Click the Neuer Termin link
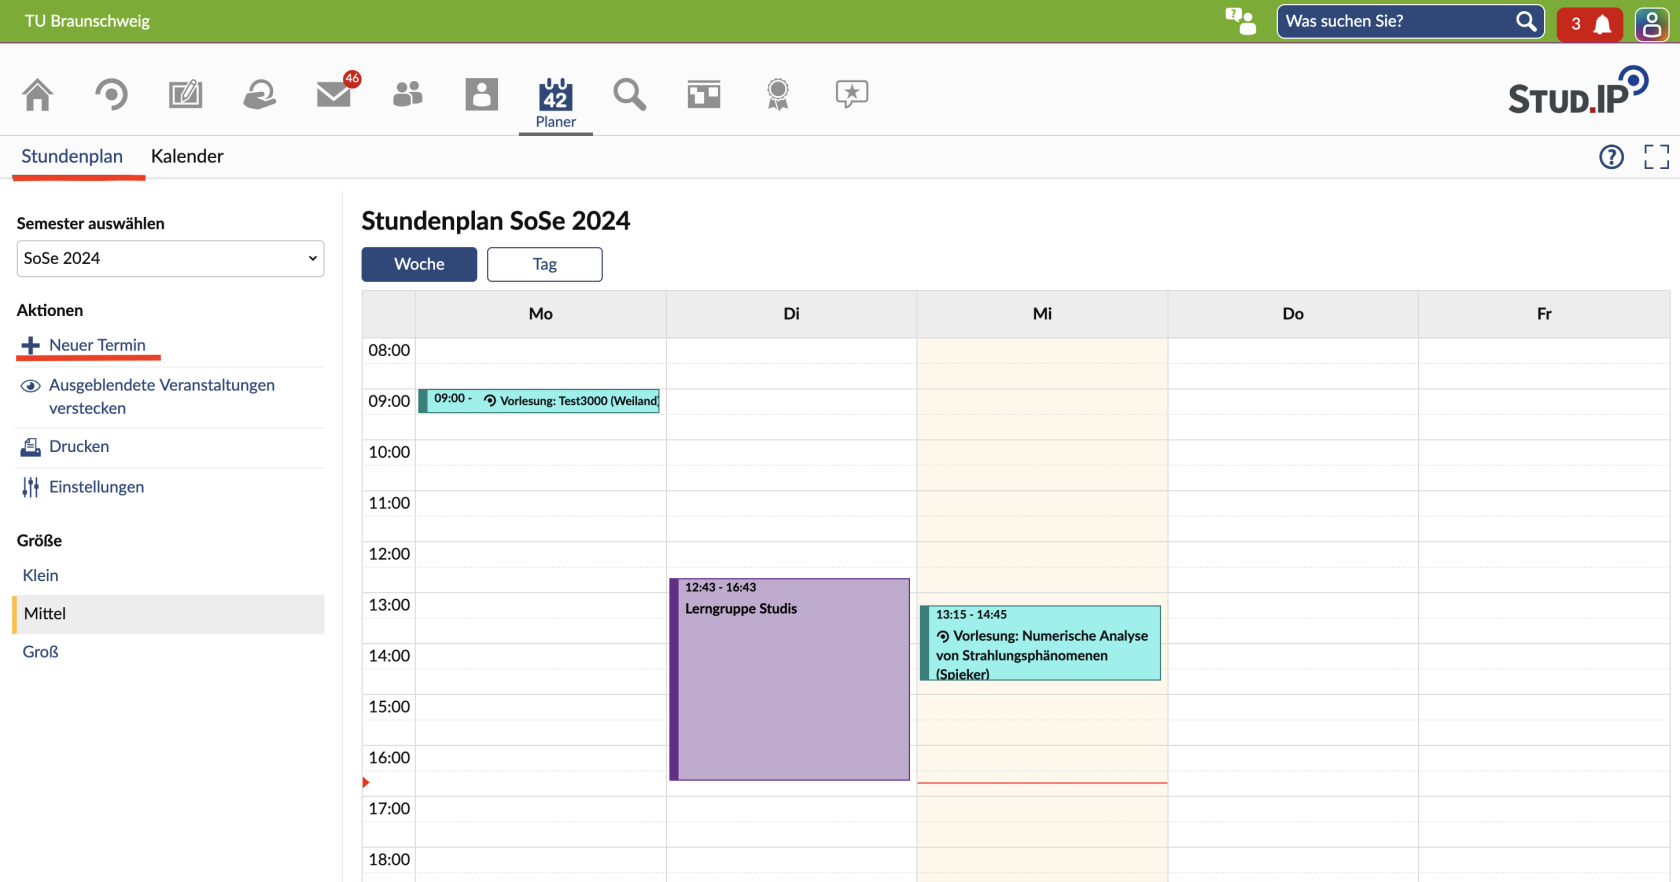The height and width of the screenshot is (882, 1680). pyautogui.click(x=97, y=345)
